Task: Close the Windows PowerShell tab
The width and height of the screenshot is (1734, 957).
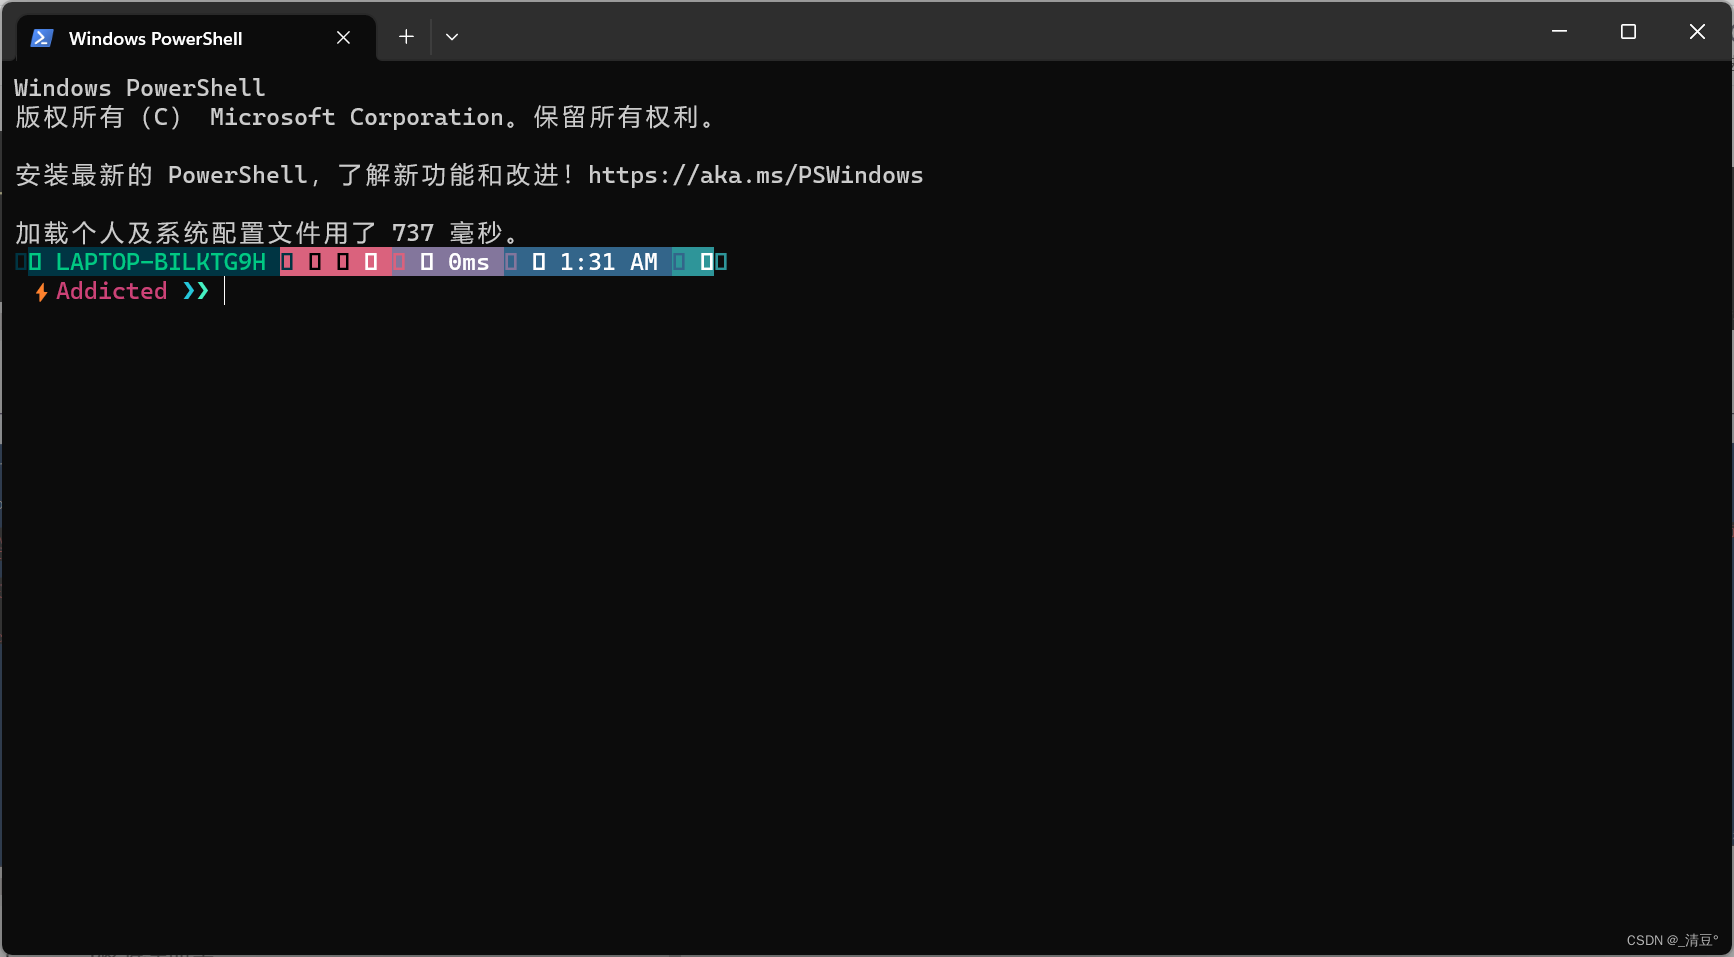Action: [343, 38]
